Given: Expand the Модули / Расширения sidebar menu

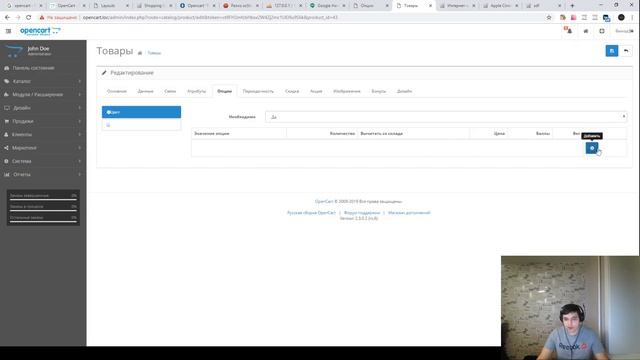Looking at the screenshot, I should pyautogui.click(x=43, y=94).
